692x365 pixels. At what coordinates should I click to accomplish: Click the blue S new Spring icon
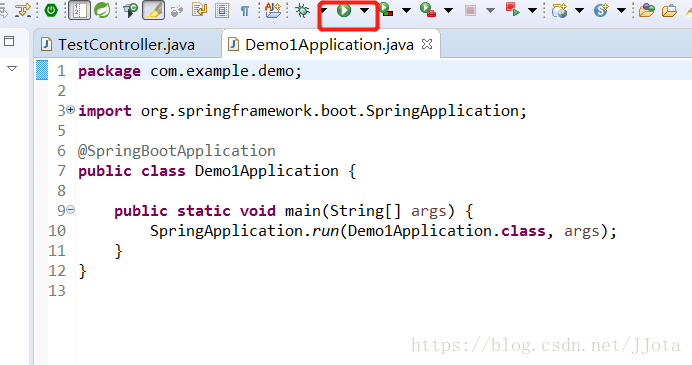pos(601,10)
